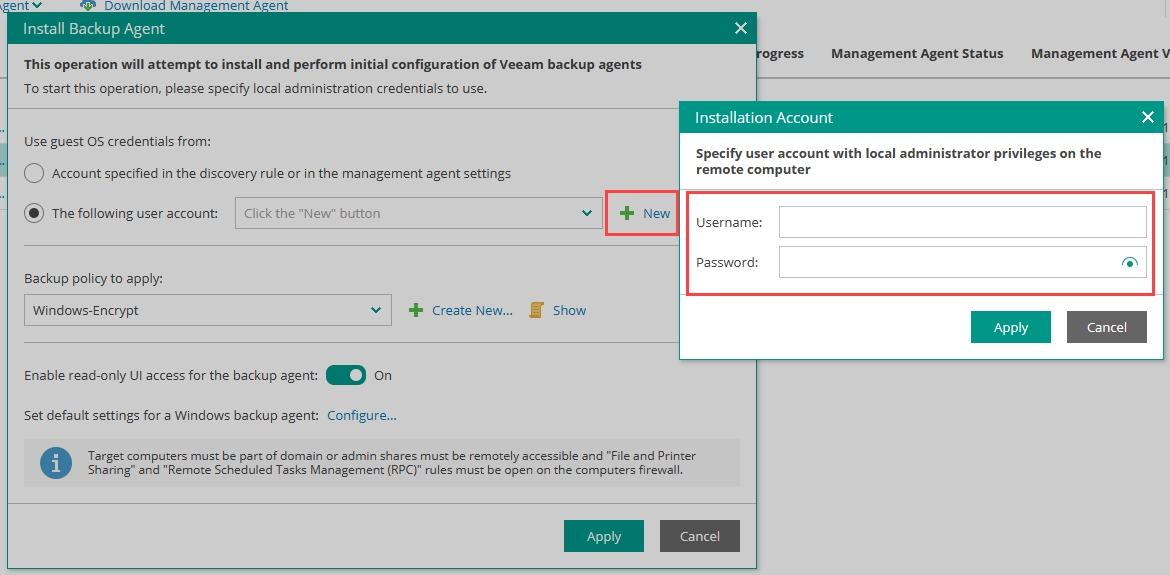Click the Show policy scroll icon

pyautogui.click(x=536, y=310)
